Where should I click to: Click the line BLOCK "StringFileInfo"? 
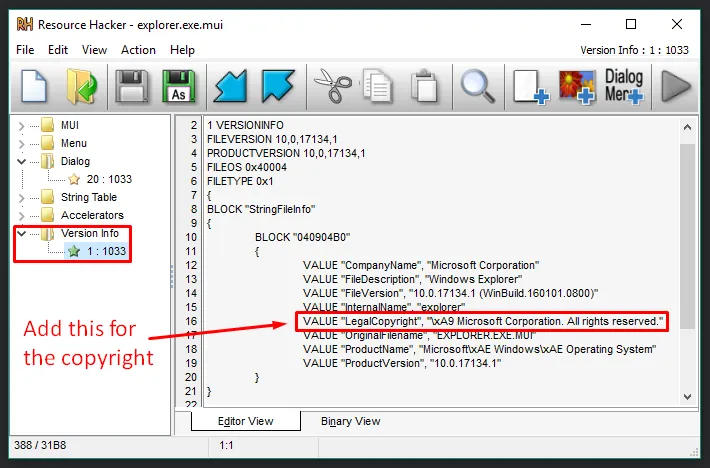[261, 210]
